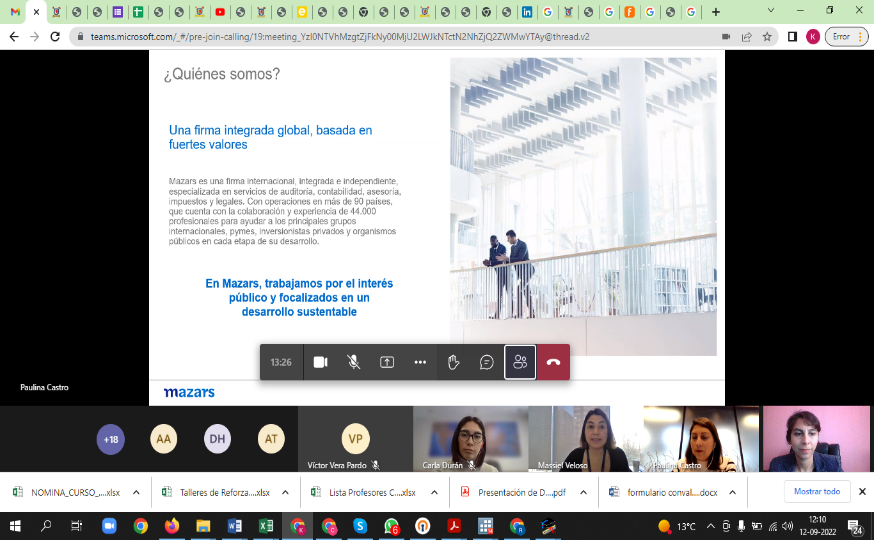Screen dimensions: 874x540
Task: Open Zoom from the taskbar
Action: click(x=109, y=526)
